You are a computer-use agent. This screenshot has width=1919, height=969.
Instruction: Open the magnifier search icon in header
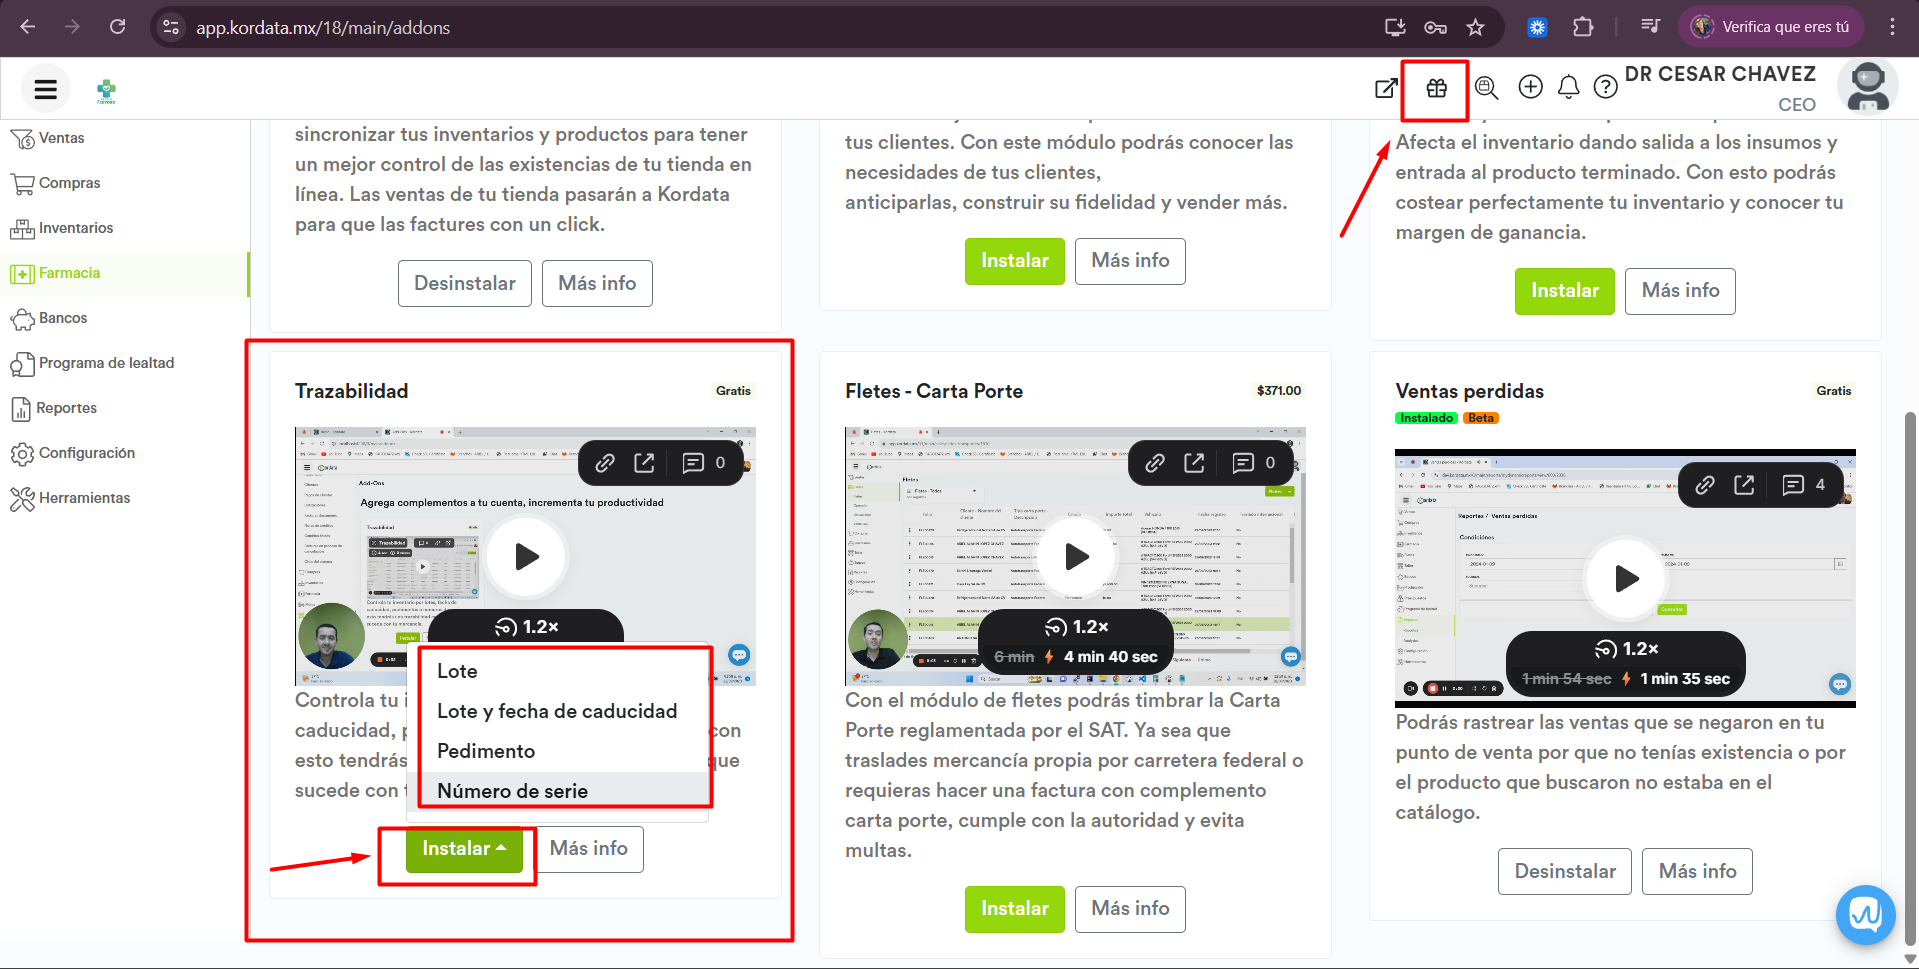pyautogui.click(x=1486, y=88)
